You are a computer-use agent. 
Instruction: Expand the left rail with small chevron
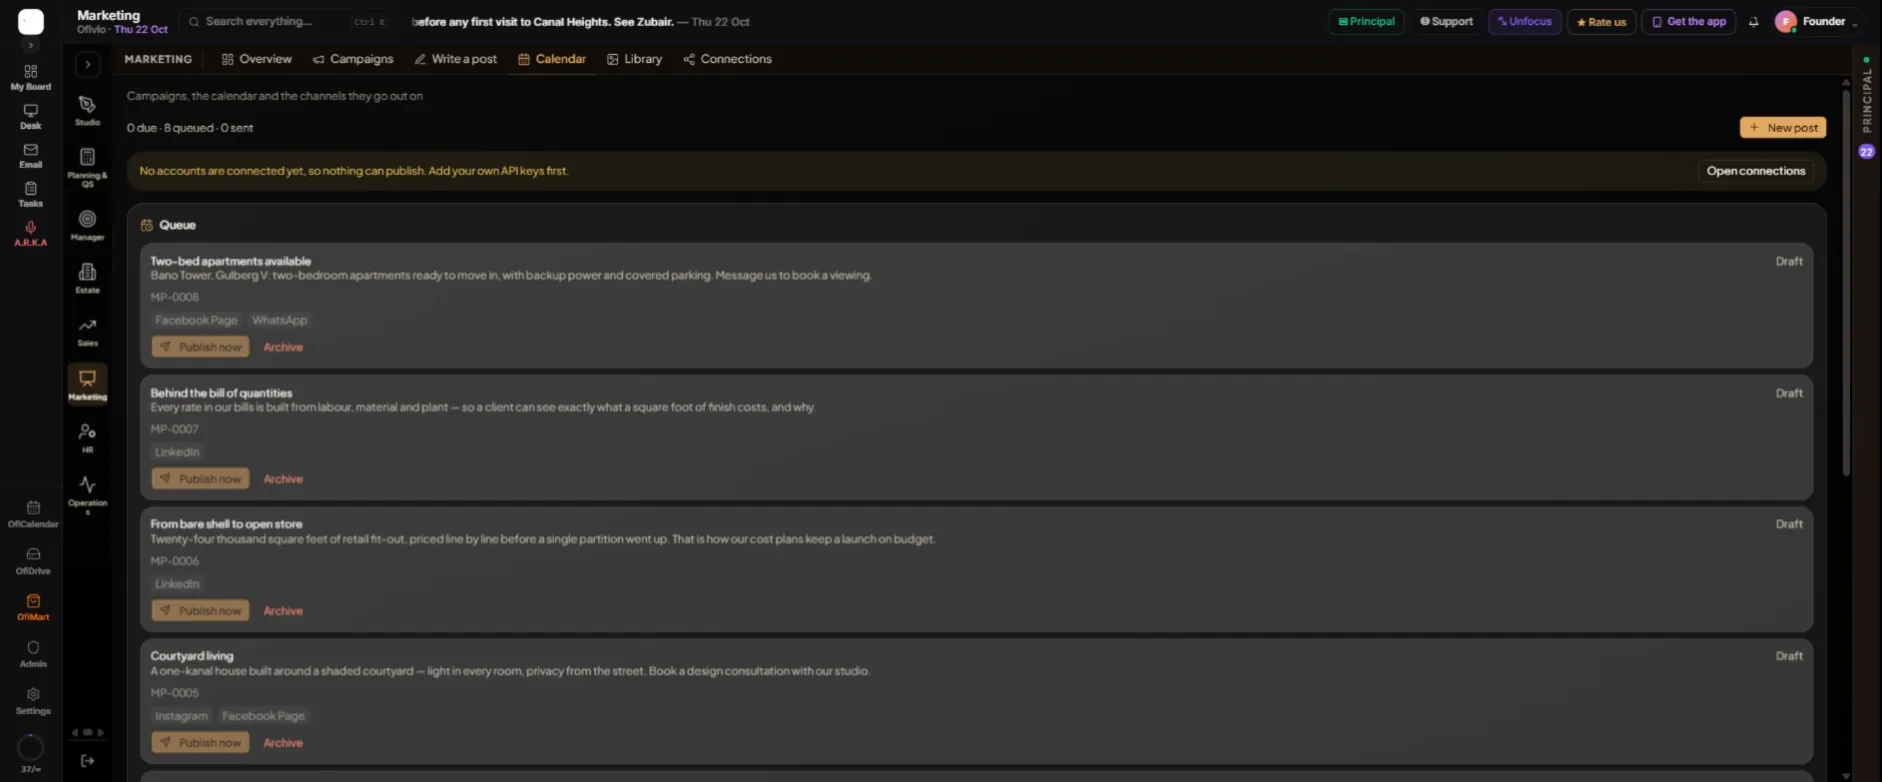(x=31, y=46)
